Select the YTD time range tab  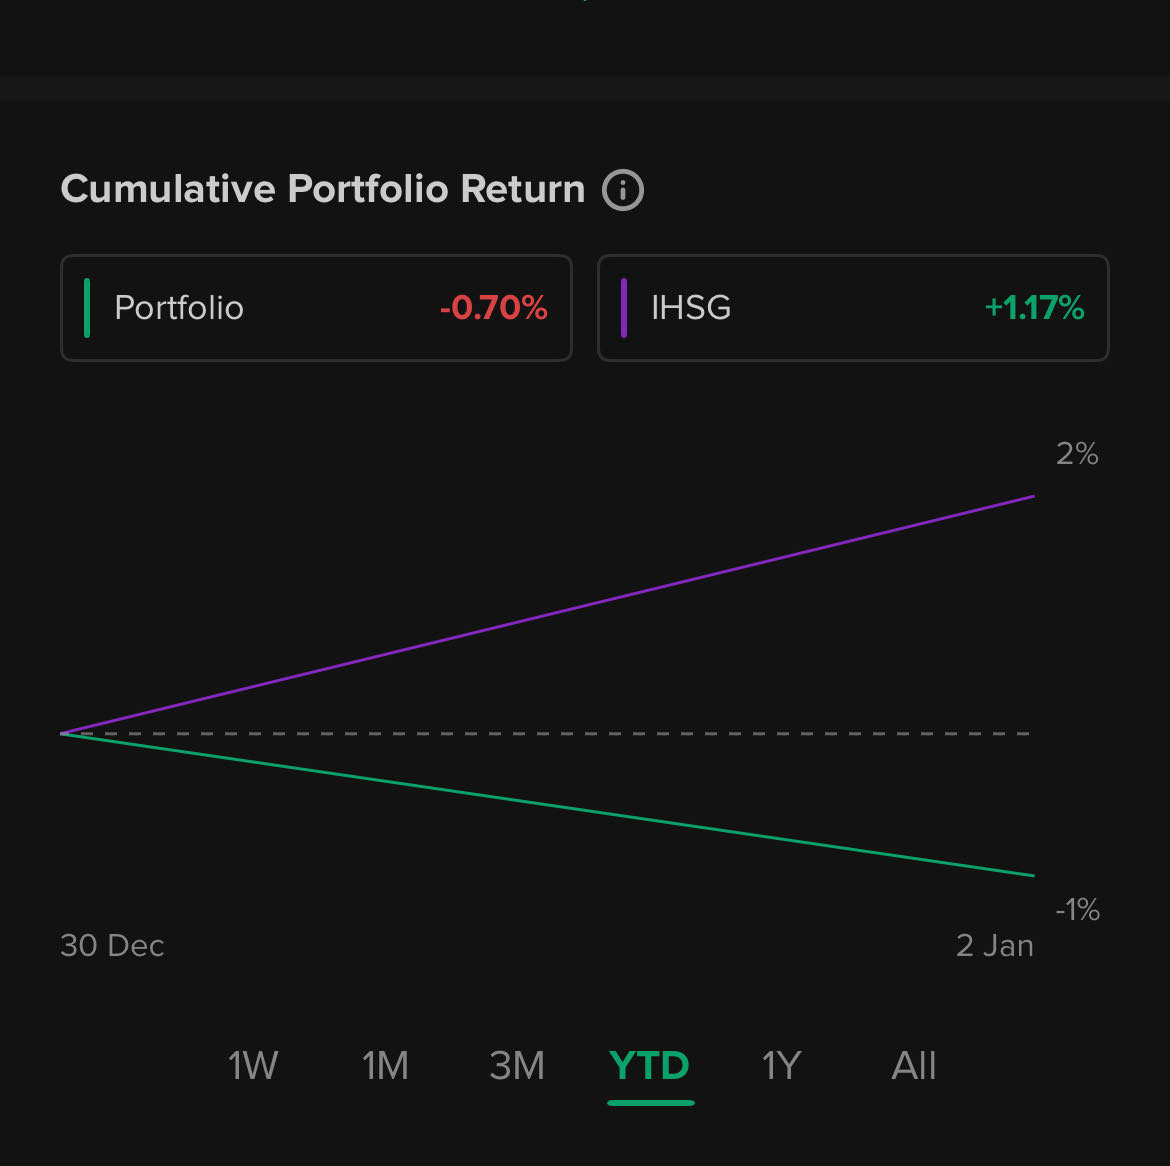pyautogui.click(x=650, y=1066)
